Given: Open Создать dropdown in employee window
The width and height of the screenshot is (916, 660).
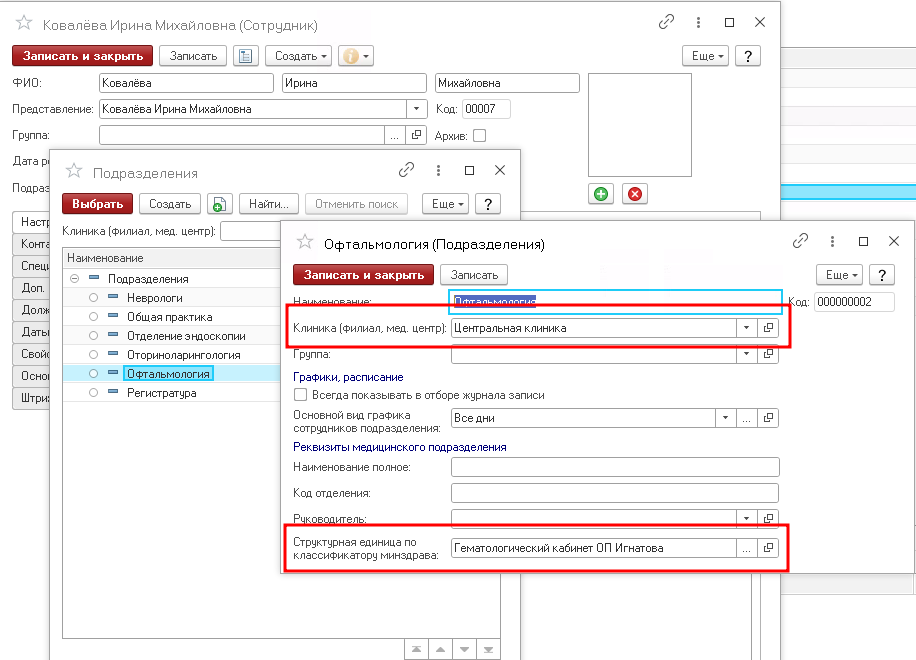Looking at the screenshot, I should [299, 56].
